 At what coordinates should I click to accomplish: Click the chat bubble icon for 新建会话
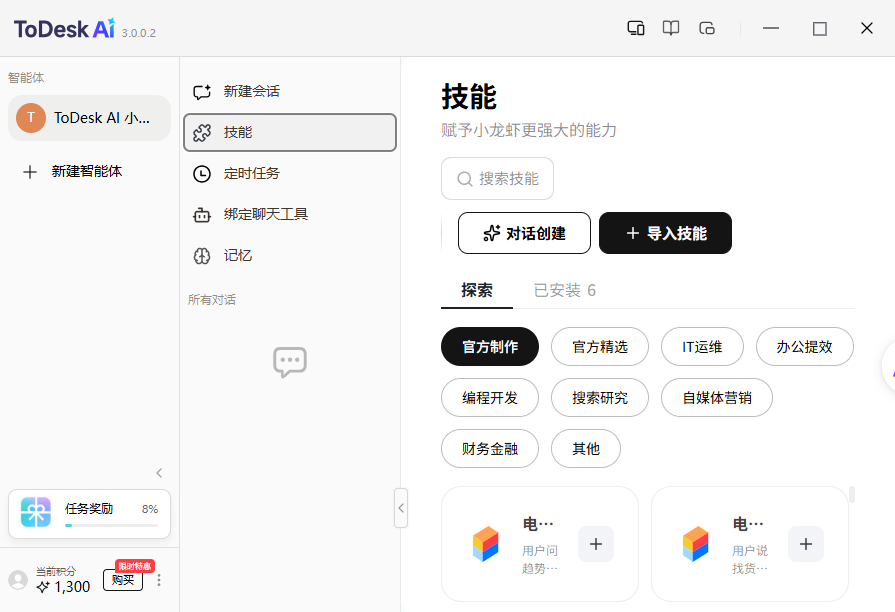(x=202, y=91)
